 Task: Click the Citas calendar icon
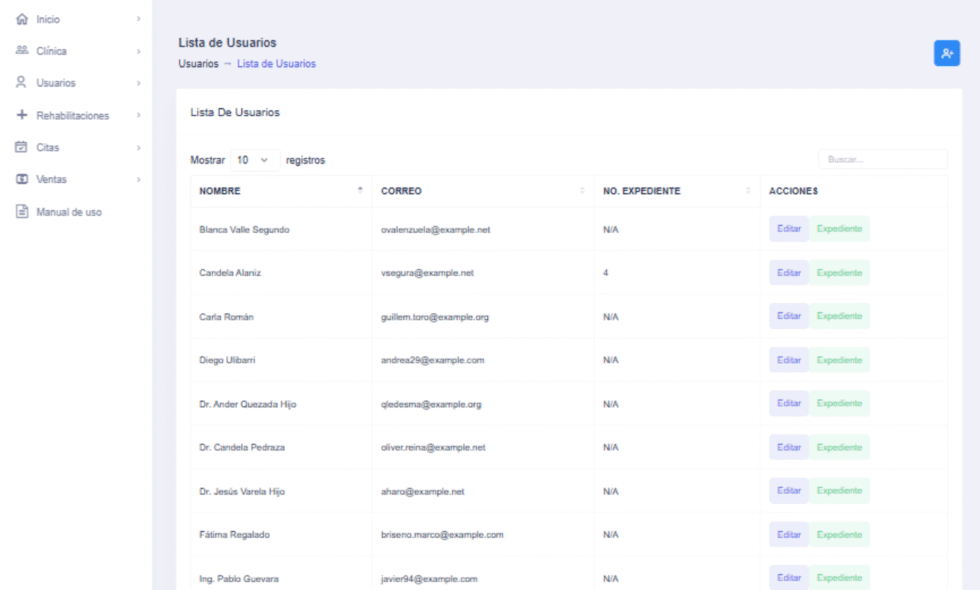click(x=20, y=147)
